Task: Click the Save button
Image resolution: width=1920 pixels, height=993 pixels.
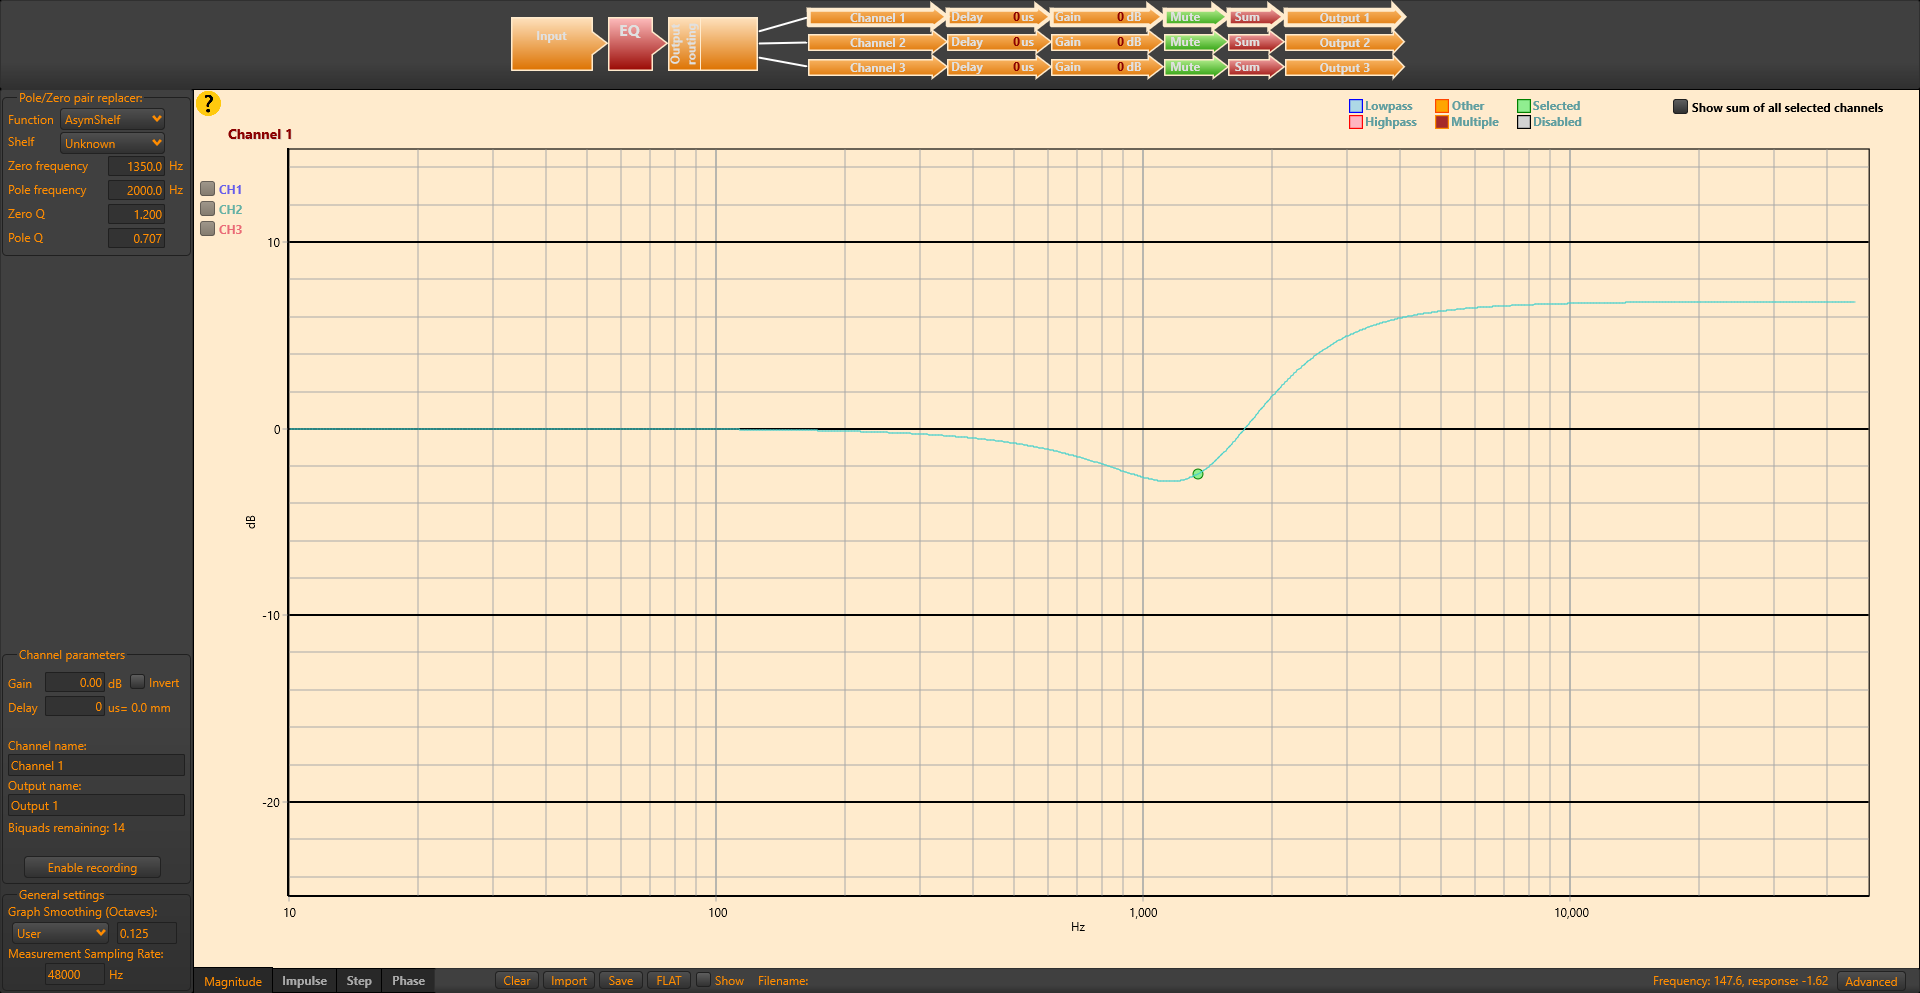Action: (621, 980)
